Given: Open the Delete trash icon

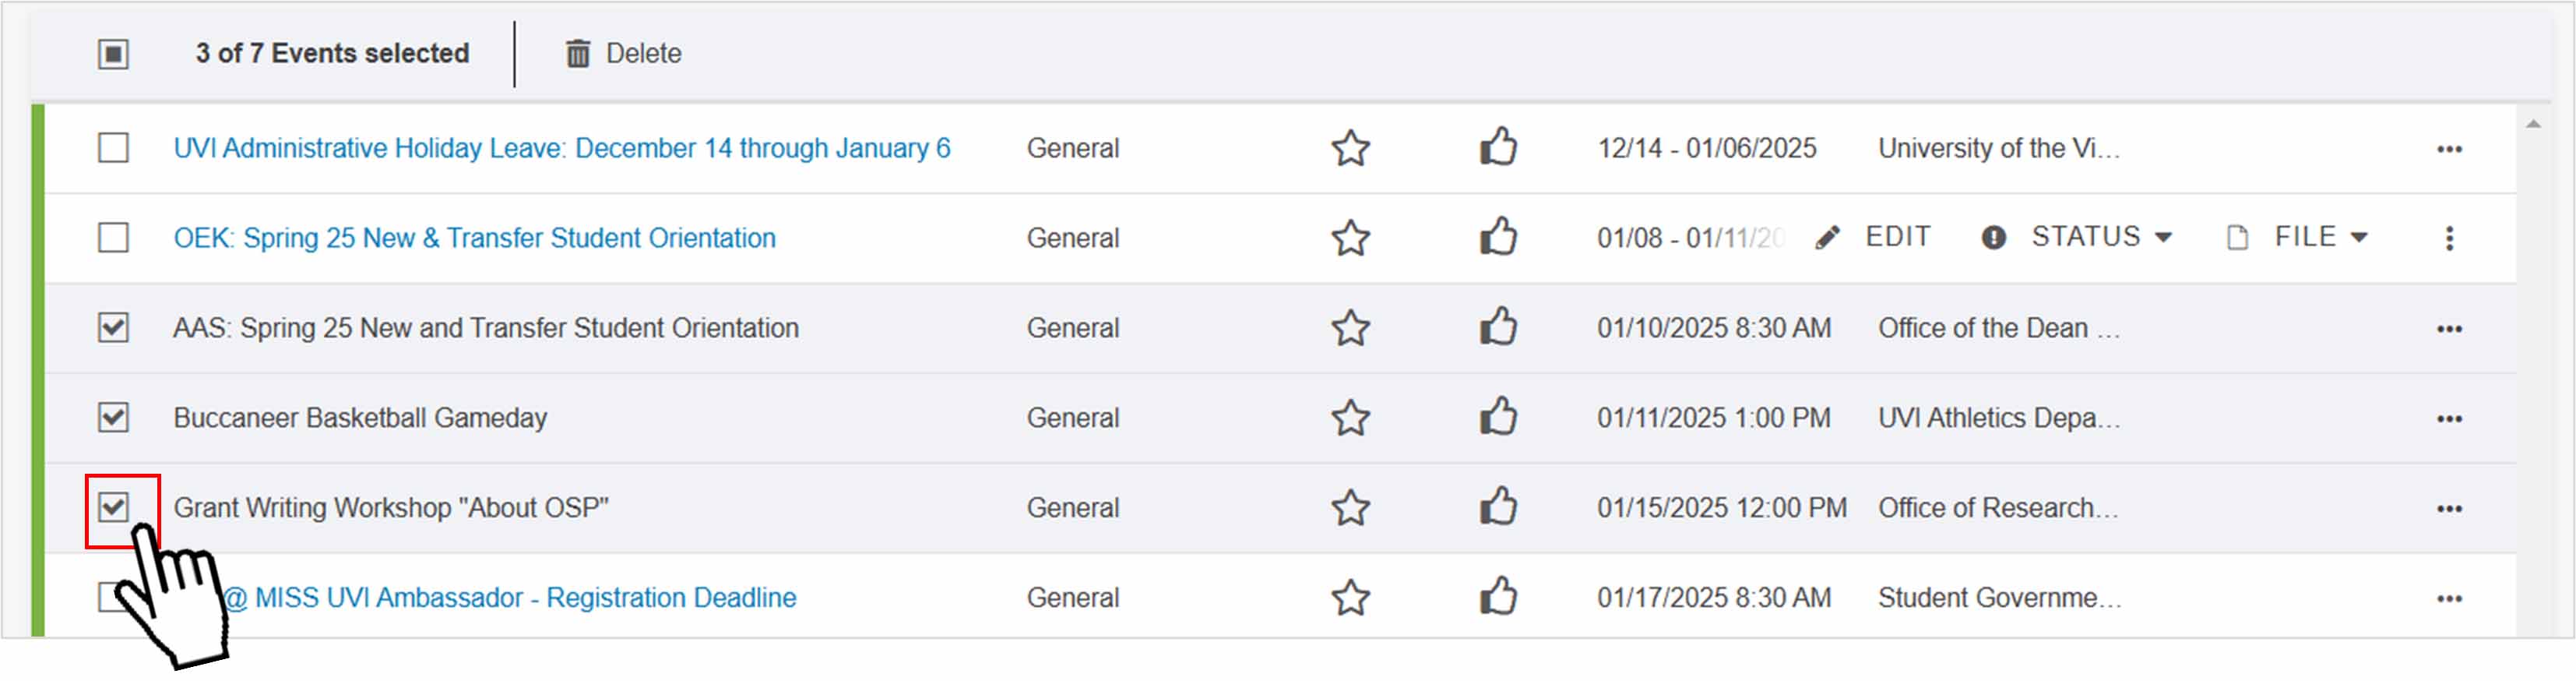Looking at the screenshot, I should click(578, 53).
